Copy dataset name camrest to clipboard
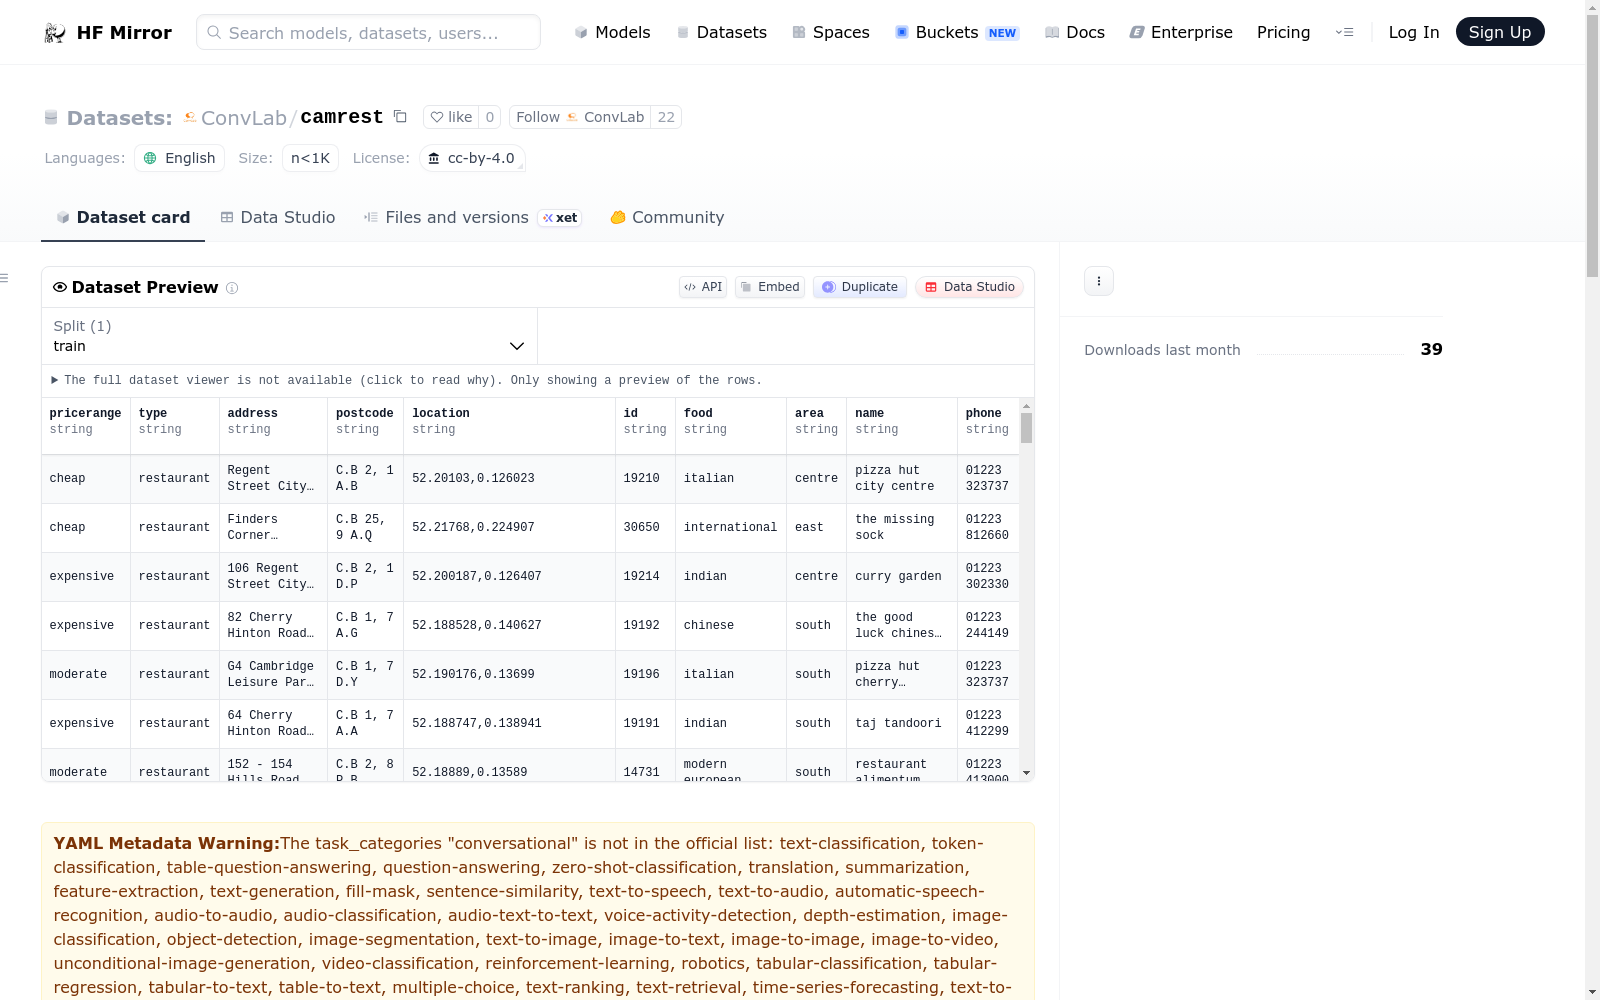 click(x=400, y=117)
